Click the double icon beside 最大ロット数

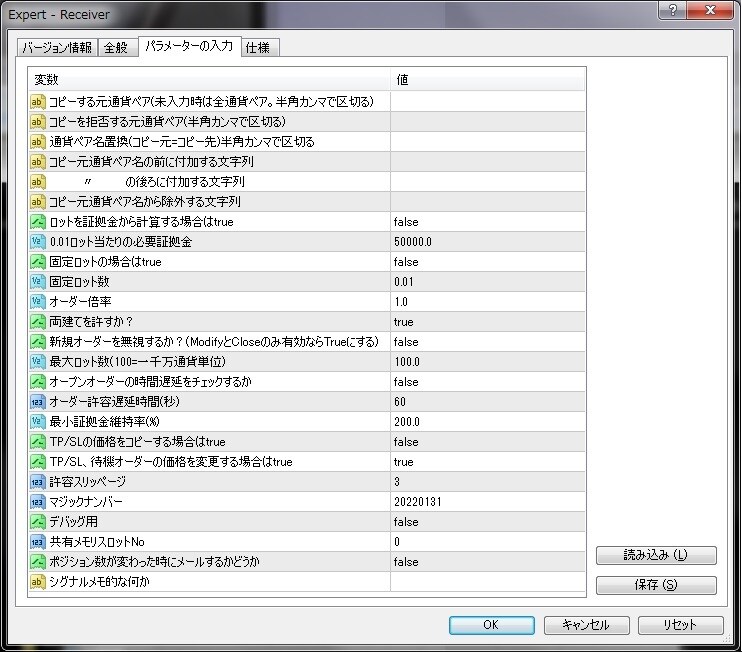coord(37,362)
